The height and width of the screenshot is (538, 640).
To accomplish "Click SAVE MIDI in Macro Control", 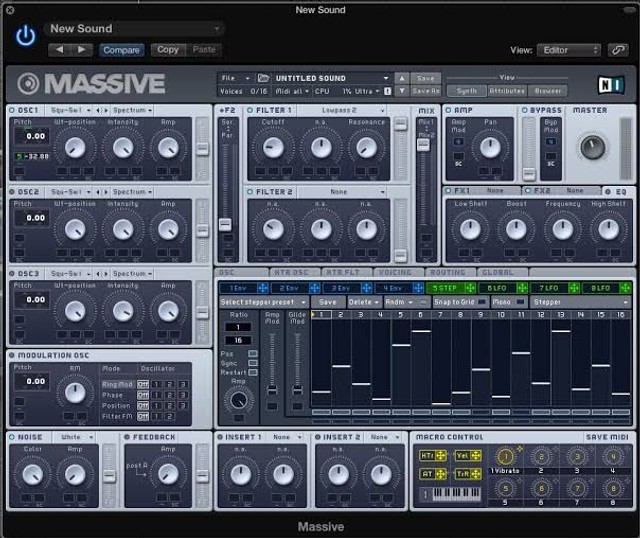I will coord(607,437).
